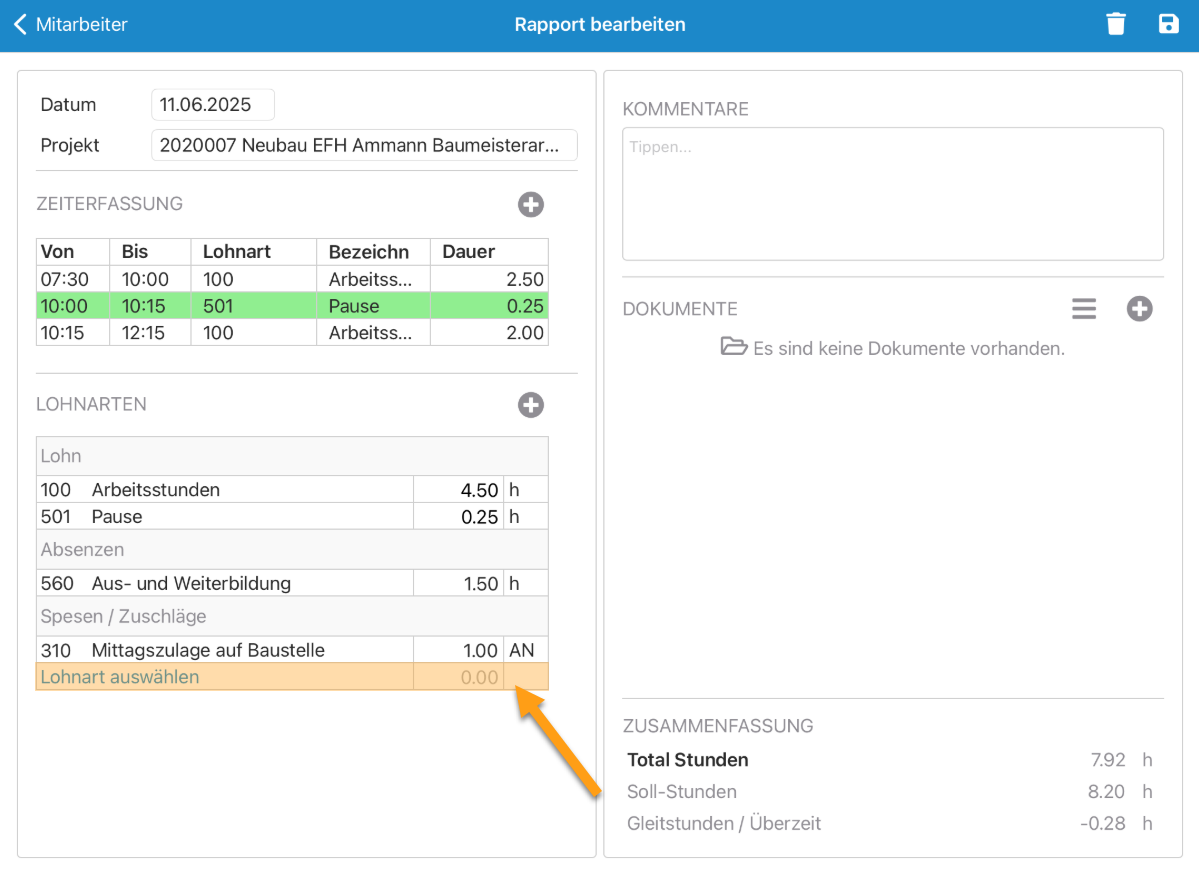This screenshot has width=1199, height=875.
Task: Edit Aus- und Weiterbildung value 1.50
Action: [459, 584]
